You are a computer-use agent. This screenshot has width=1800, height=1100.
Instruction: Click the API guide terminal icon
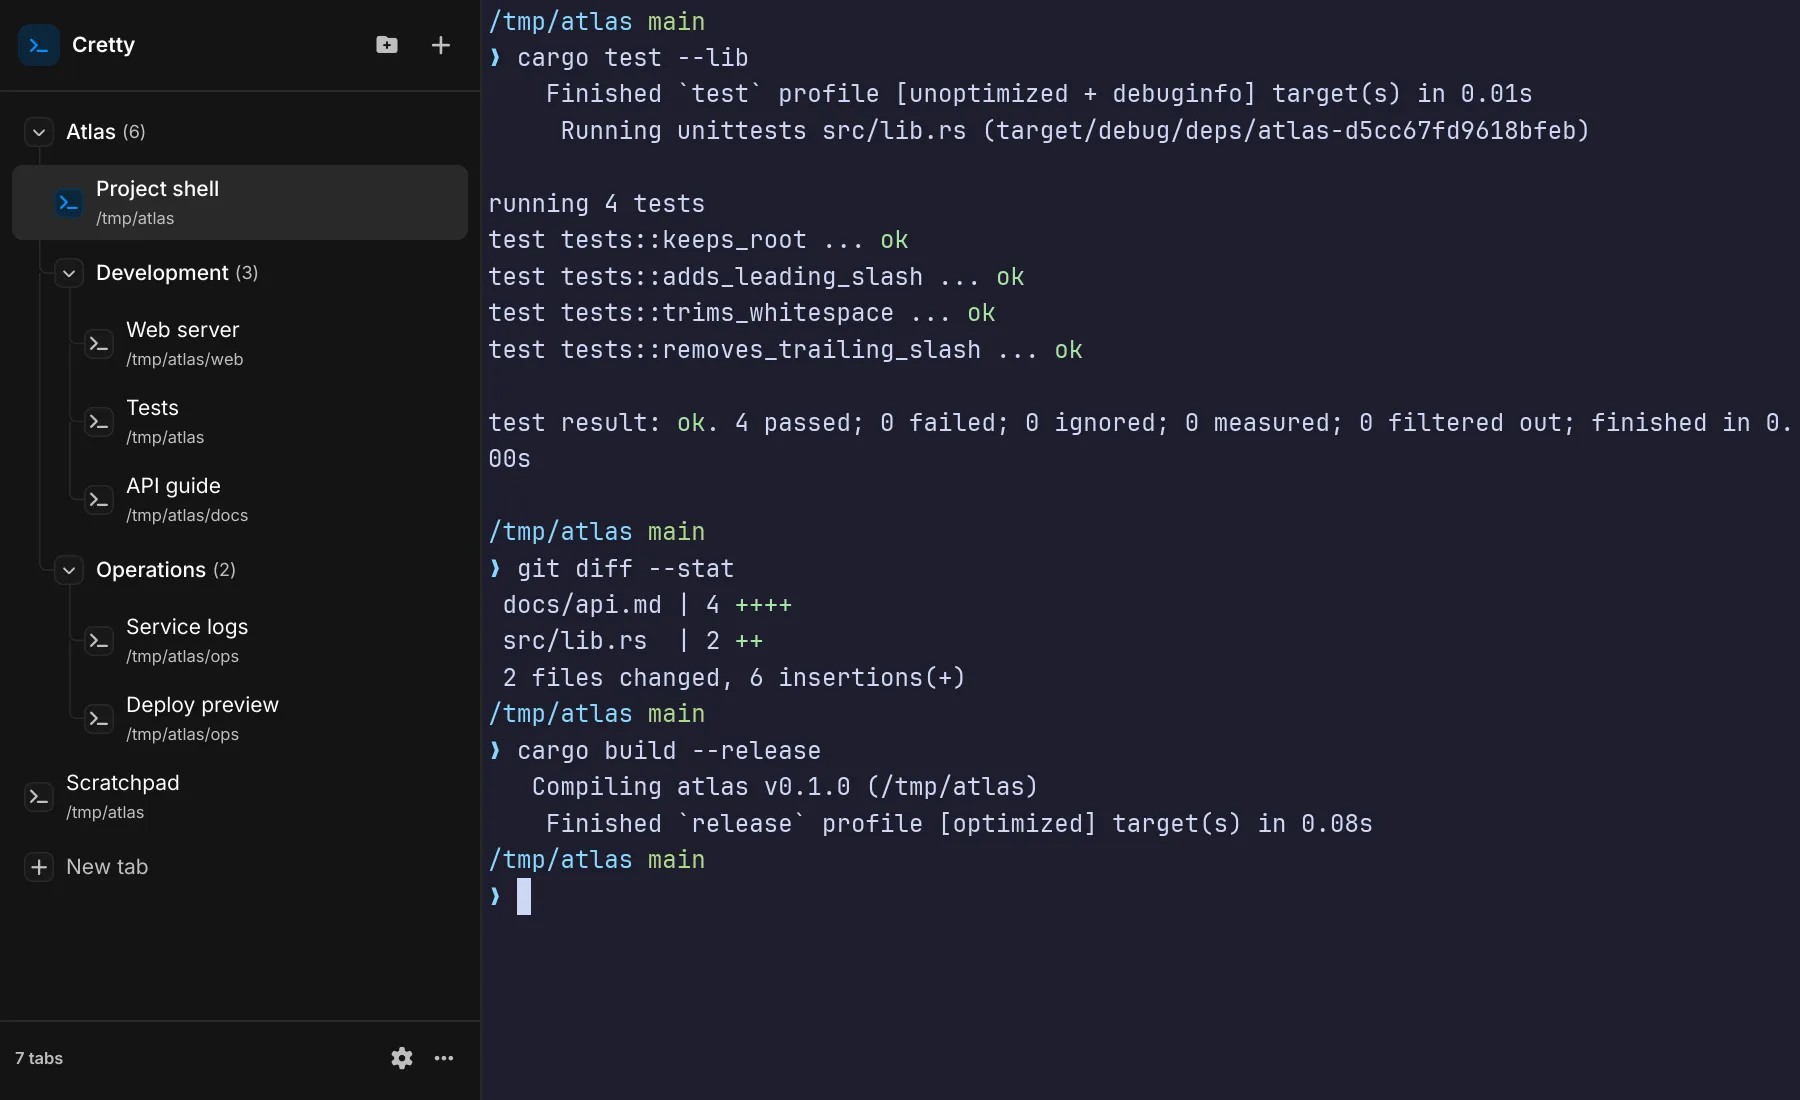99,500
